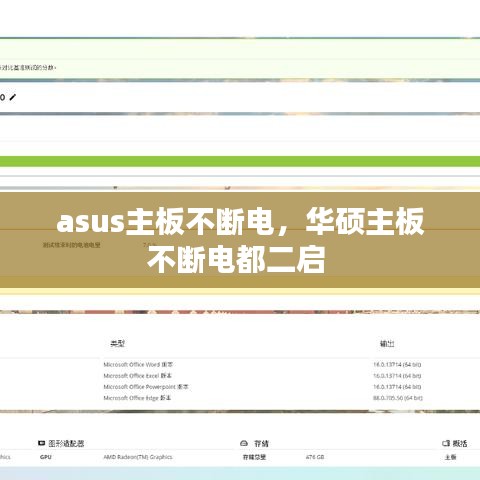The image size is (480, 480).
Task: Select the 'Microsoft Office Excel' row text
Action: pos(137,375)
